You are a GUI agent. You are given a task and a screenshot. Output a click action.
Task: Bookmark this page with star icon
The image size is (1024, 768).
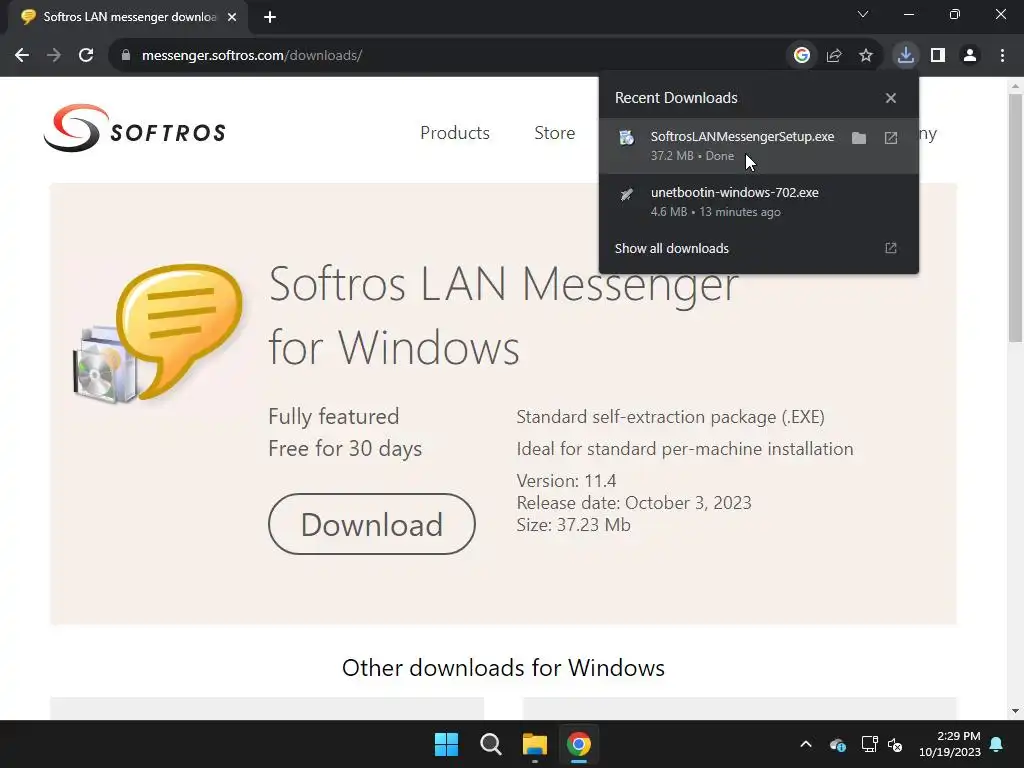tap(866, 56)
